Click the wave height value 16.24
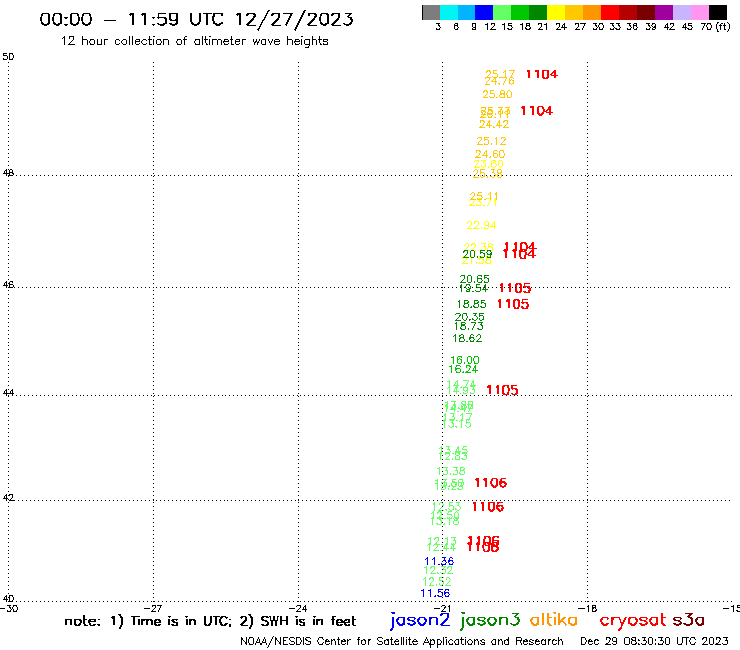740x650 pixels. pyautogui.click(x=463, y=370)
